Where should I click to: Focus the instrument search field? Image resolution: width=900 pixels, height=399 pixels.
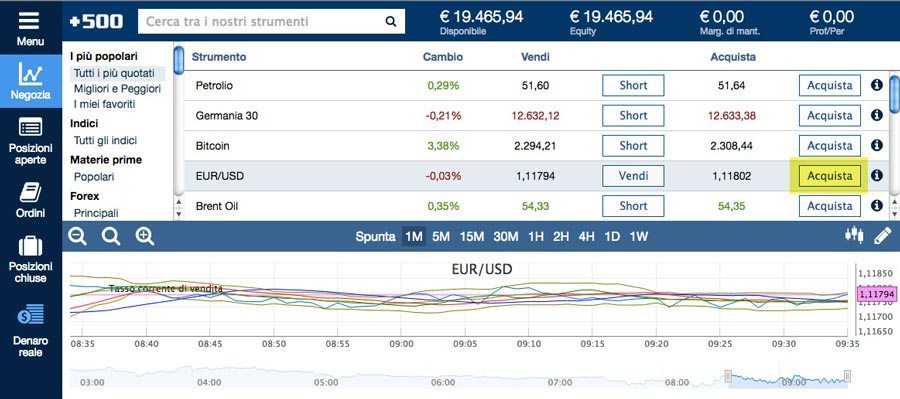point(271,22)
